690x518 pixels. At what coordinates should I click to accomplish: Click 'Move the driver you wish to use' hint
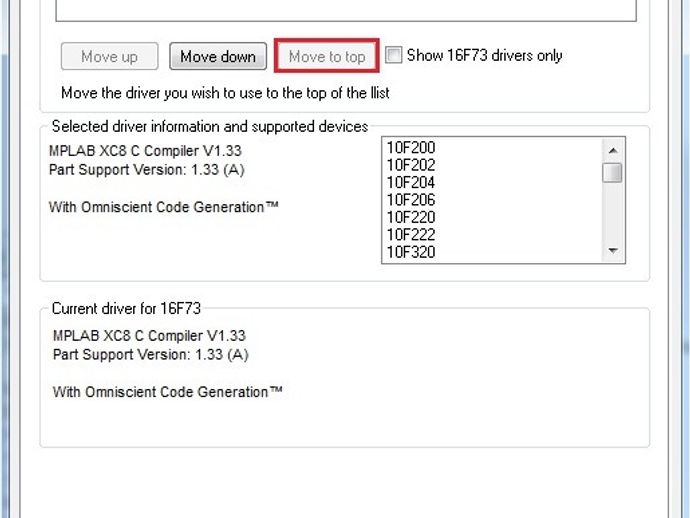(x=225, y=93)
